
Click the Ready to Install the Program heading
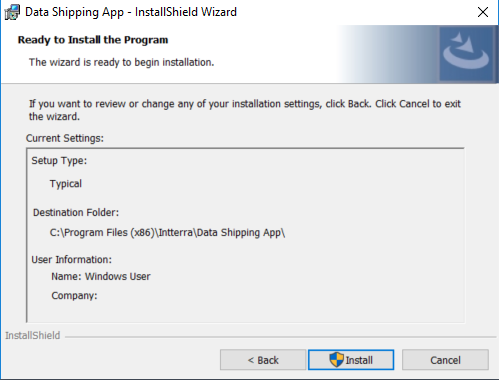tap(93, 40)
